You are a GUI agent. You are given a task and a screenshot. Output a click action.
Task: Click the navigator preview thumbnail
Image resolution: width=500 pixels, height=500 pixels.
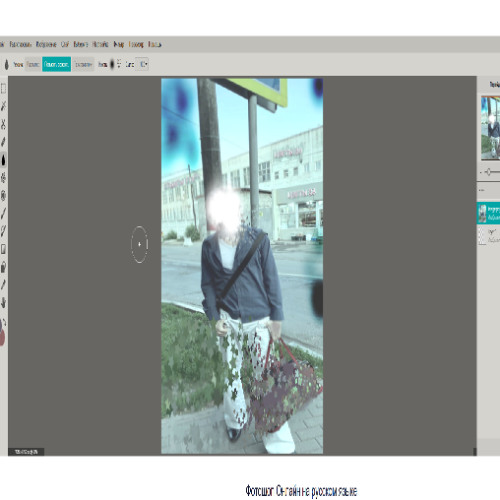coord(490,128)
